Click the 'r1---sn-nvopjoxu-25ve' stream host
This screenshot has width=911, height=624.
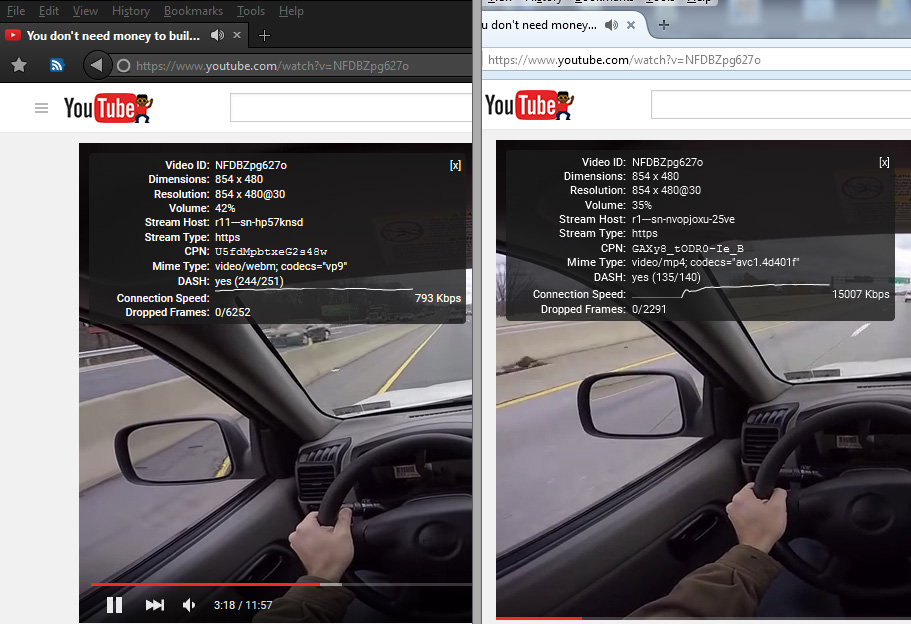click(683, 220)
